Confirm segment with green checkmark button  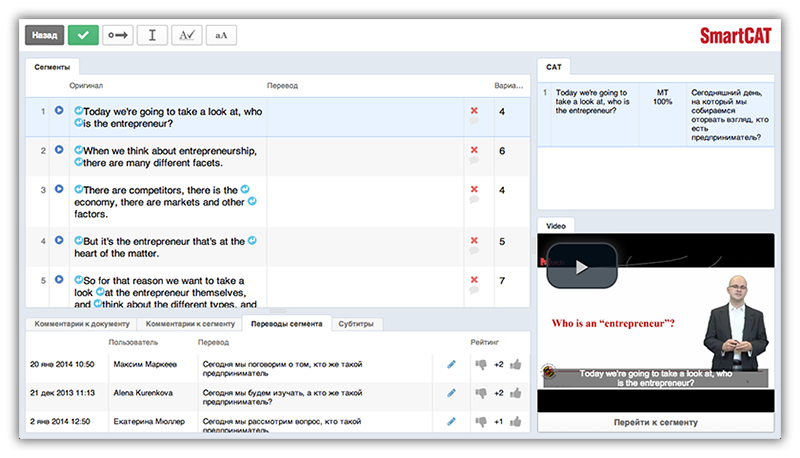(83, 35)
